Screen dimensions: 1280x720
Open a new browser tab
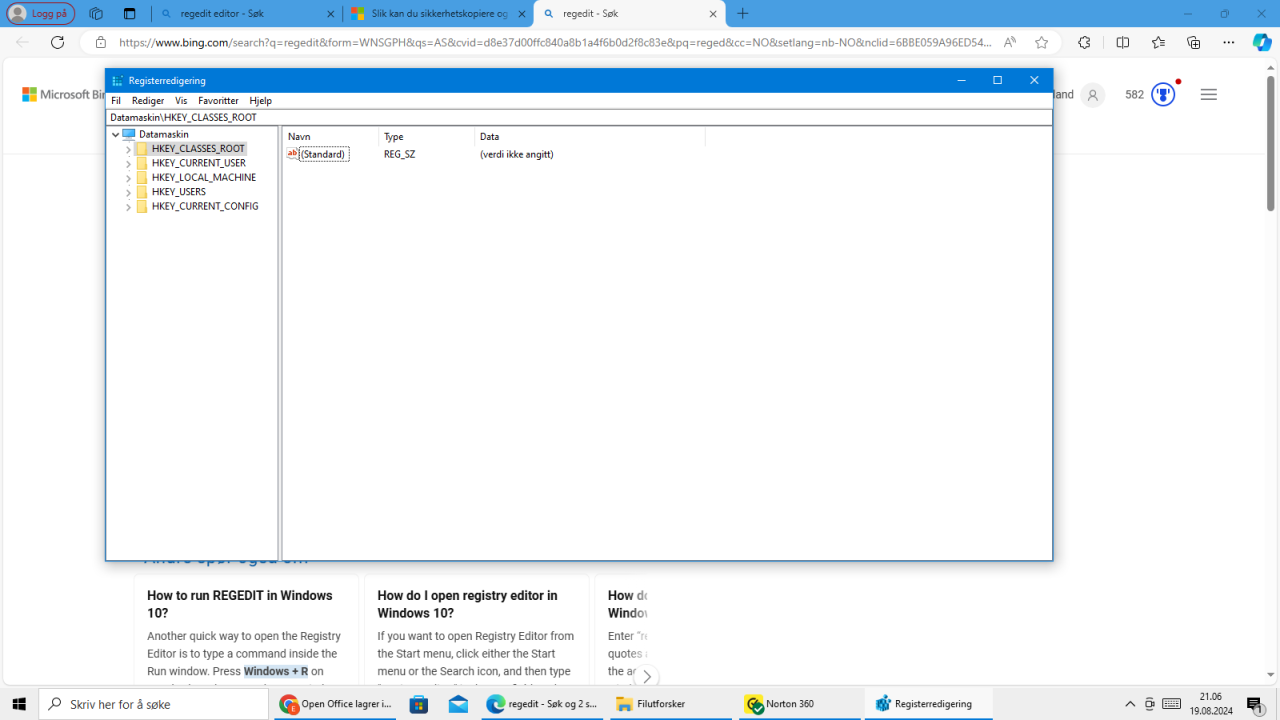(x=742, y=14)
